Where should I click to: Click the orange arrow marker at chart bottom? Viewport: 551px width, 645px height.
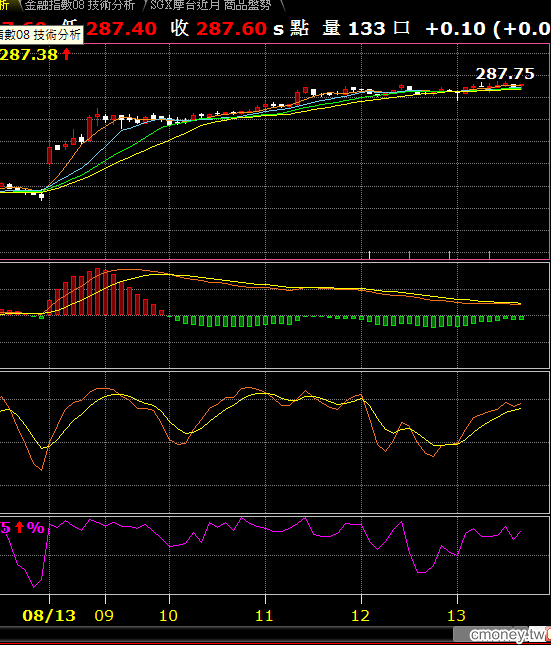click(489, 255)
